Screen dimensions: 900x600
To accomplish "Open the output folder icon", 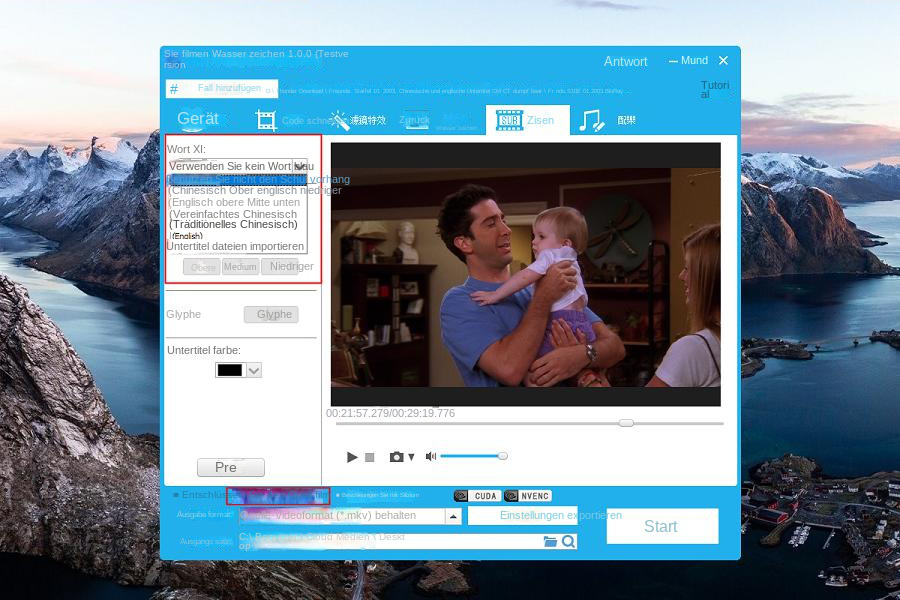I will pyautogui.click(x=550, y=541).
